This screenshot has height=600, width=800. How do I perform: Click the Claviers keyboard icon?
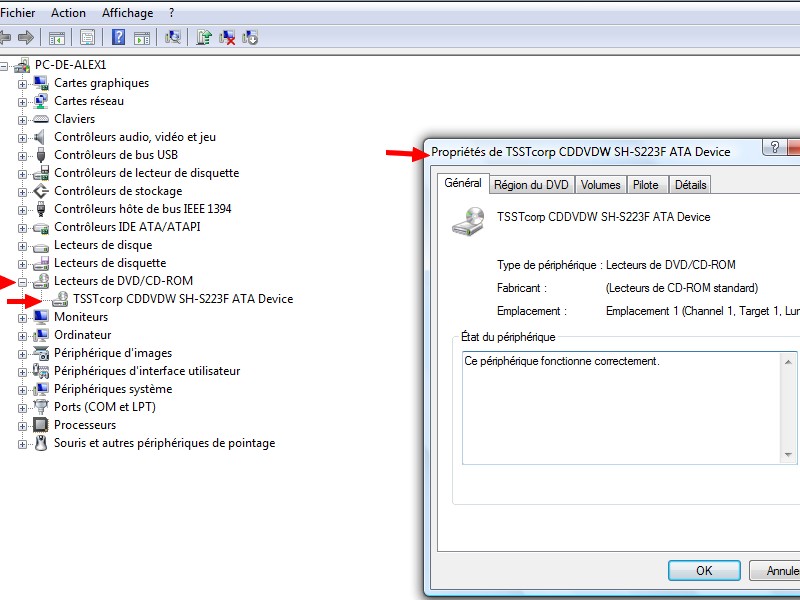tap(41, 119)
